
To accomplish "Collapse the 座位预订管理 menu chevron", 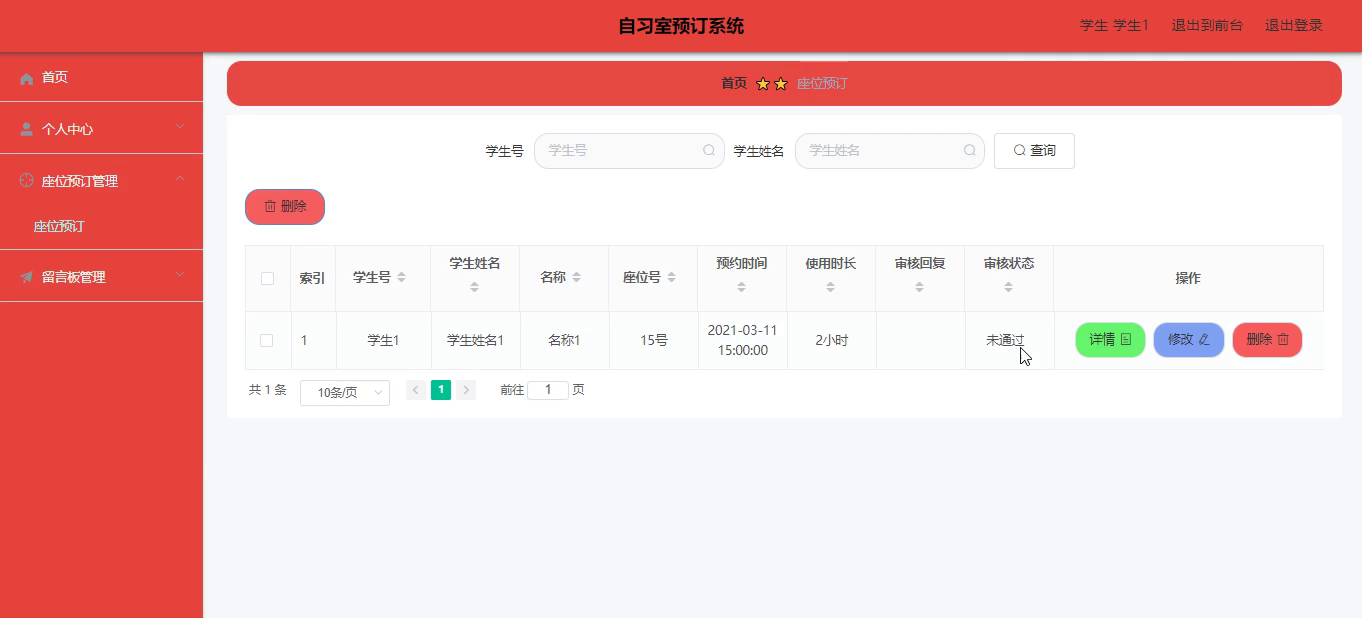I will (180, 178).
